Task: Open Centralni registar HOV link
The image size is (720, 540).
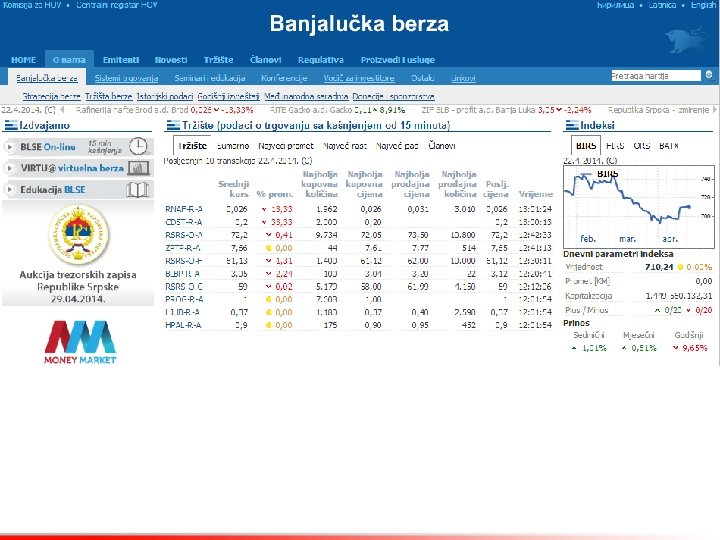Action: click(x=117, y=5)
